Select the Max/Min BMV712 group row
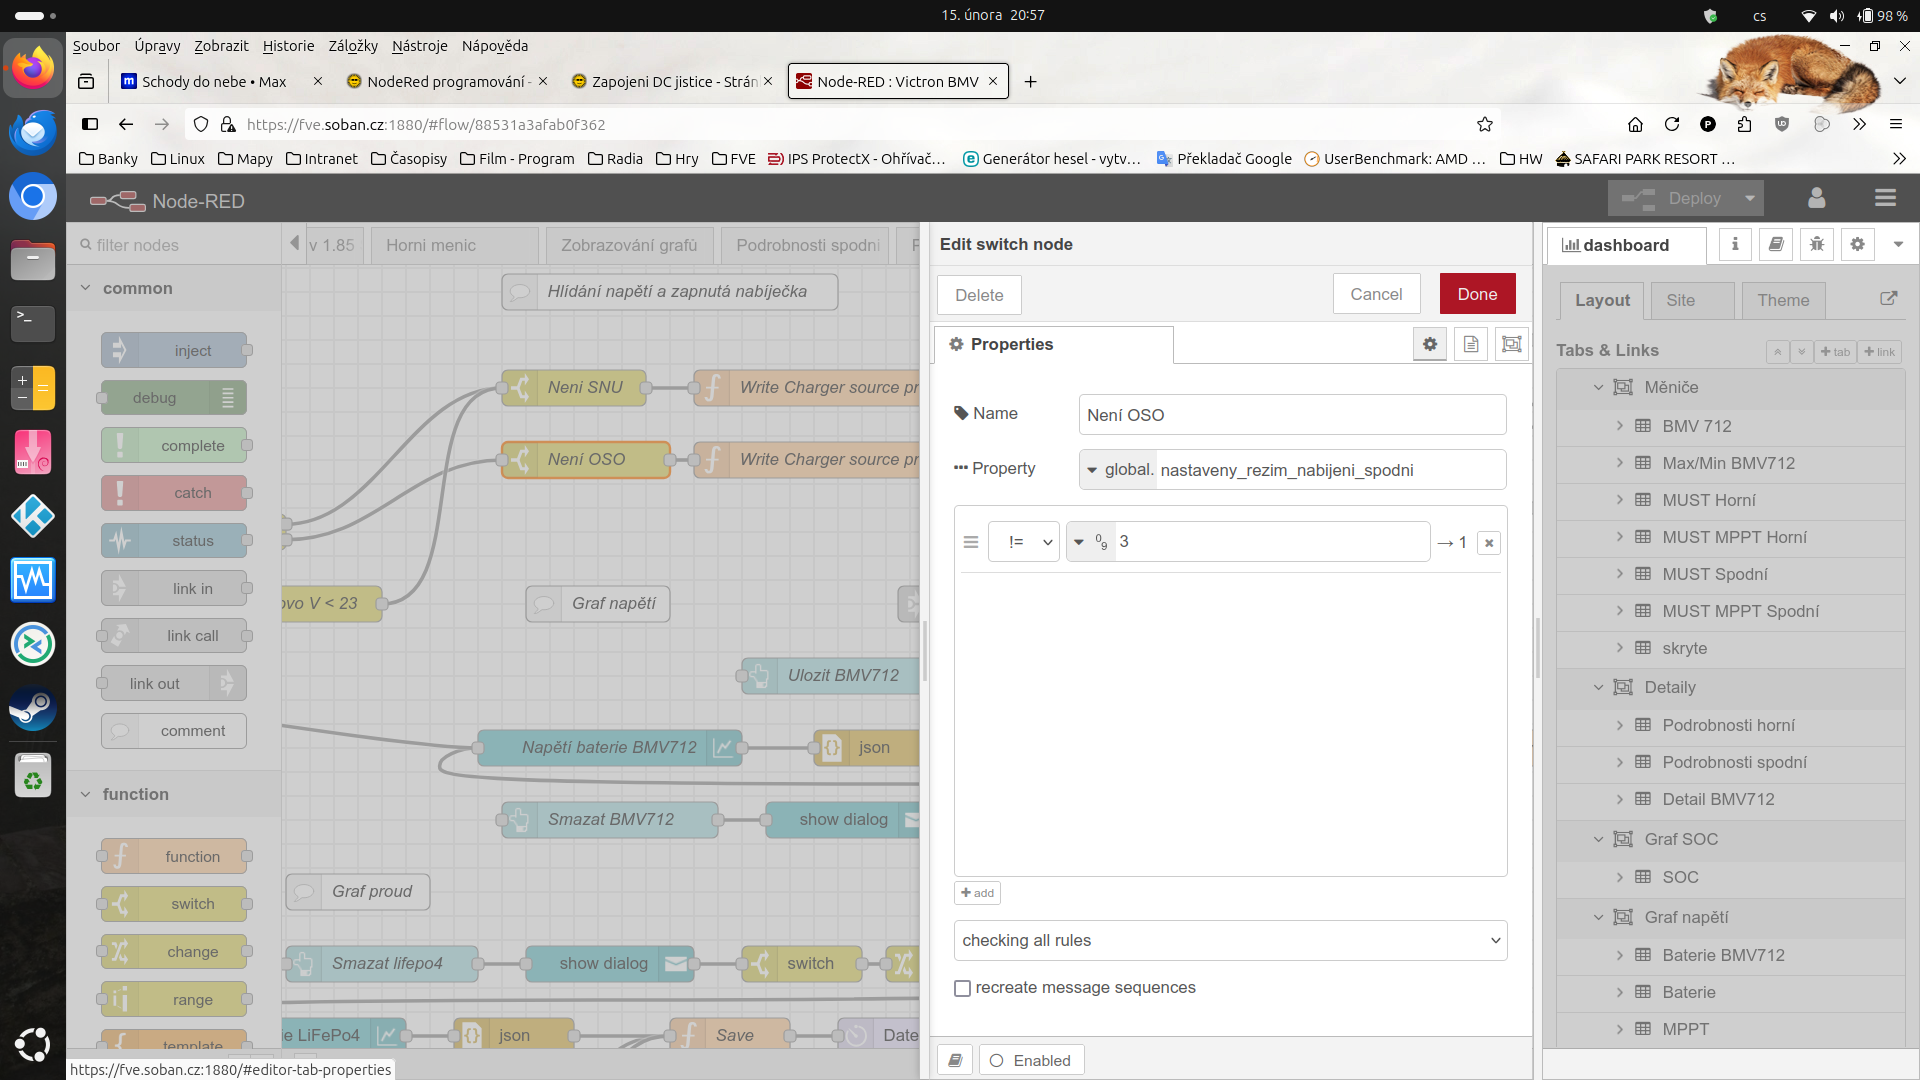This screenshot has height=1080, width=1920. point(1731,463)
